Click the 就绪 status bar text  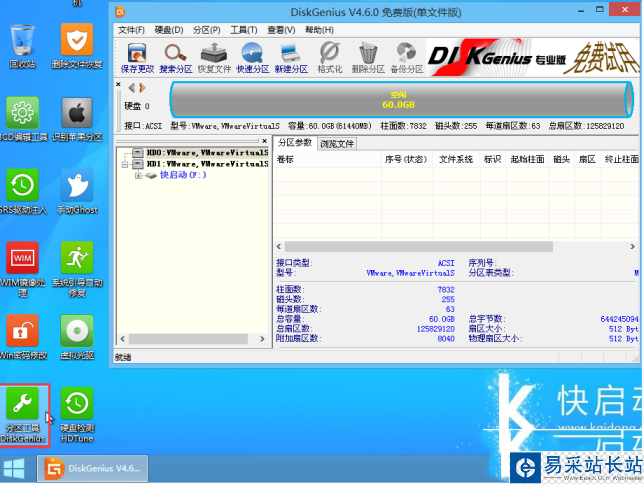[x=123, y=357]
